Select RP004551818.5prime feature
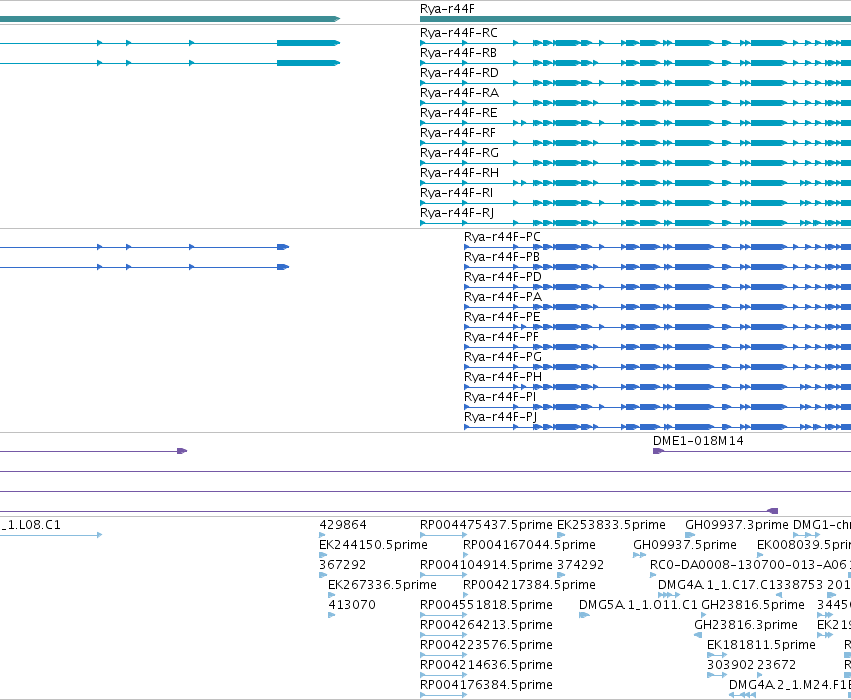This screenshot has width=851, height=700. [x=486, y=606]
